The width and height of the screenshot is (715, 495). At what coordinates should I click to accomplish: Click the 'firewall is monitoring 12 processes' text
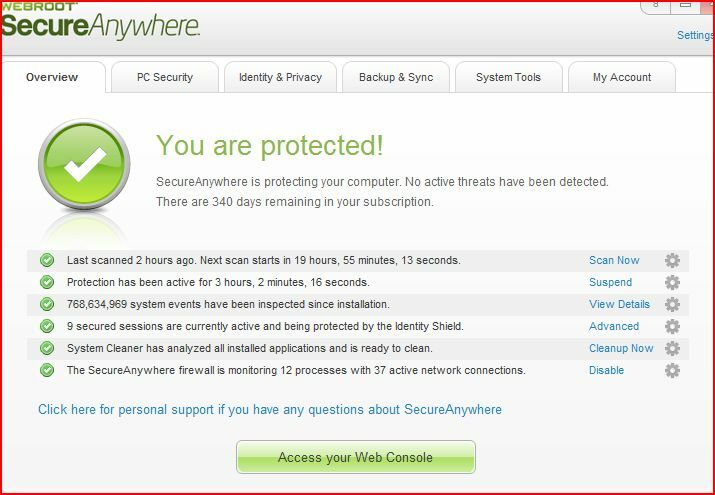(296, 370)
